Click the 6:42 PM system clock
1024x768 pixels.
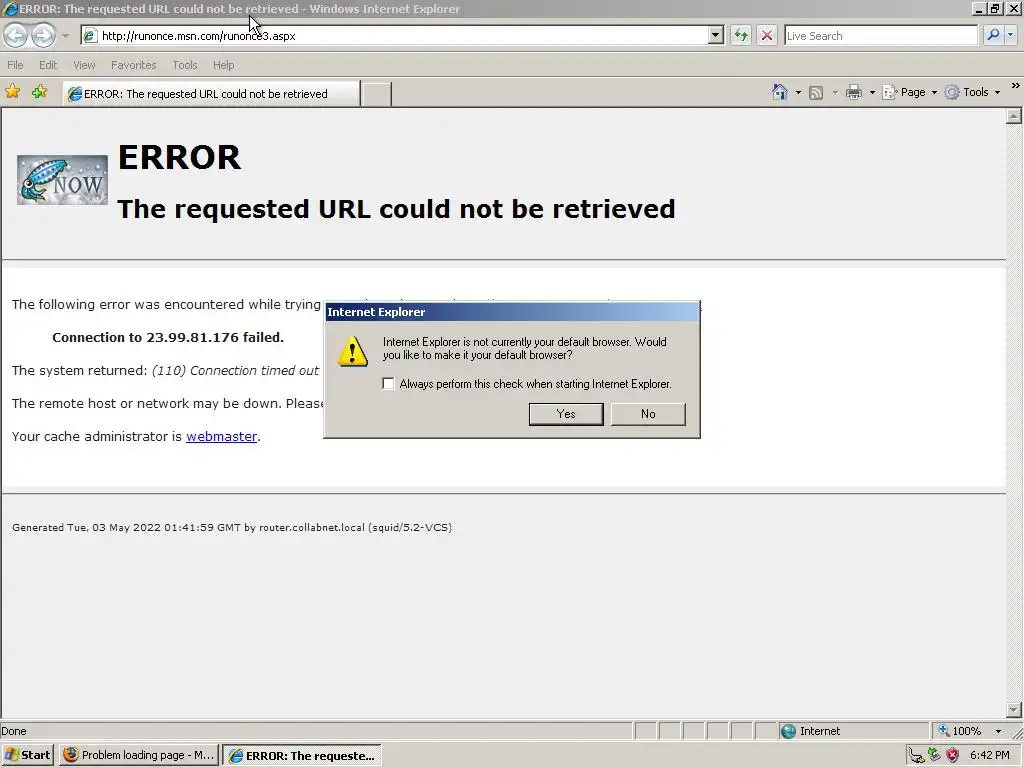(x=990, y=755)
